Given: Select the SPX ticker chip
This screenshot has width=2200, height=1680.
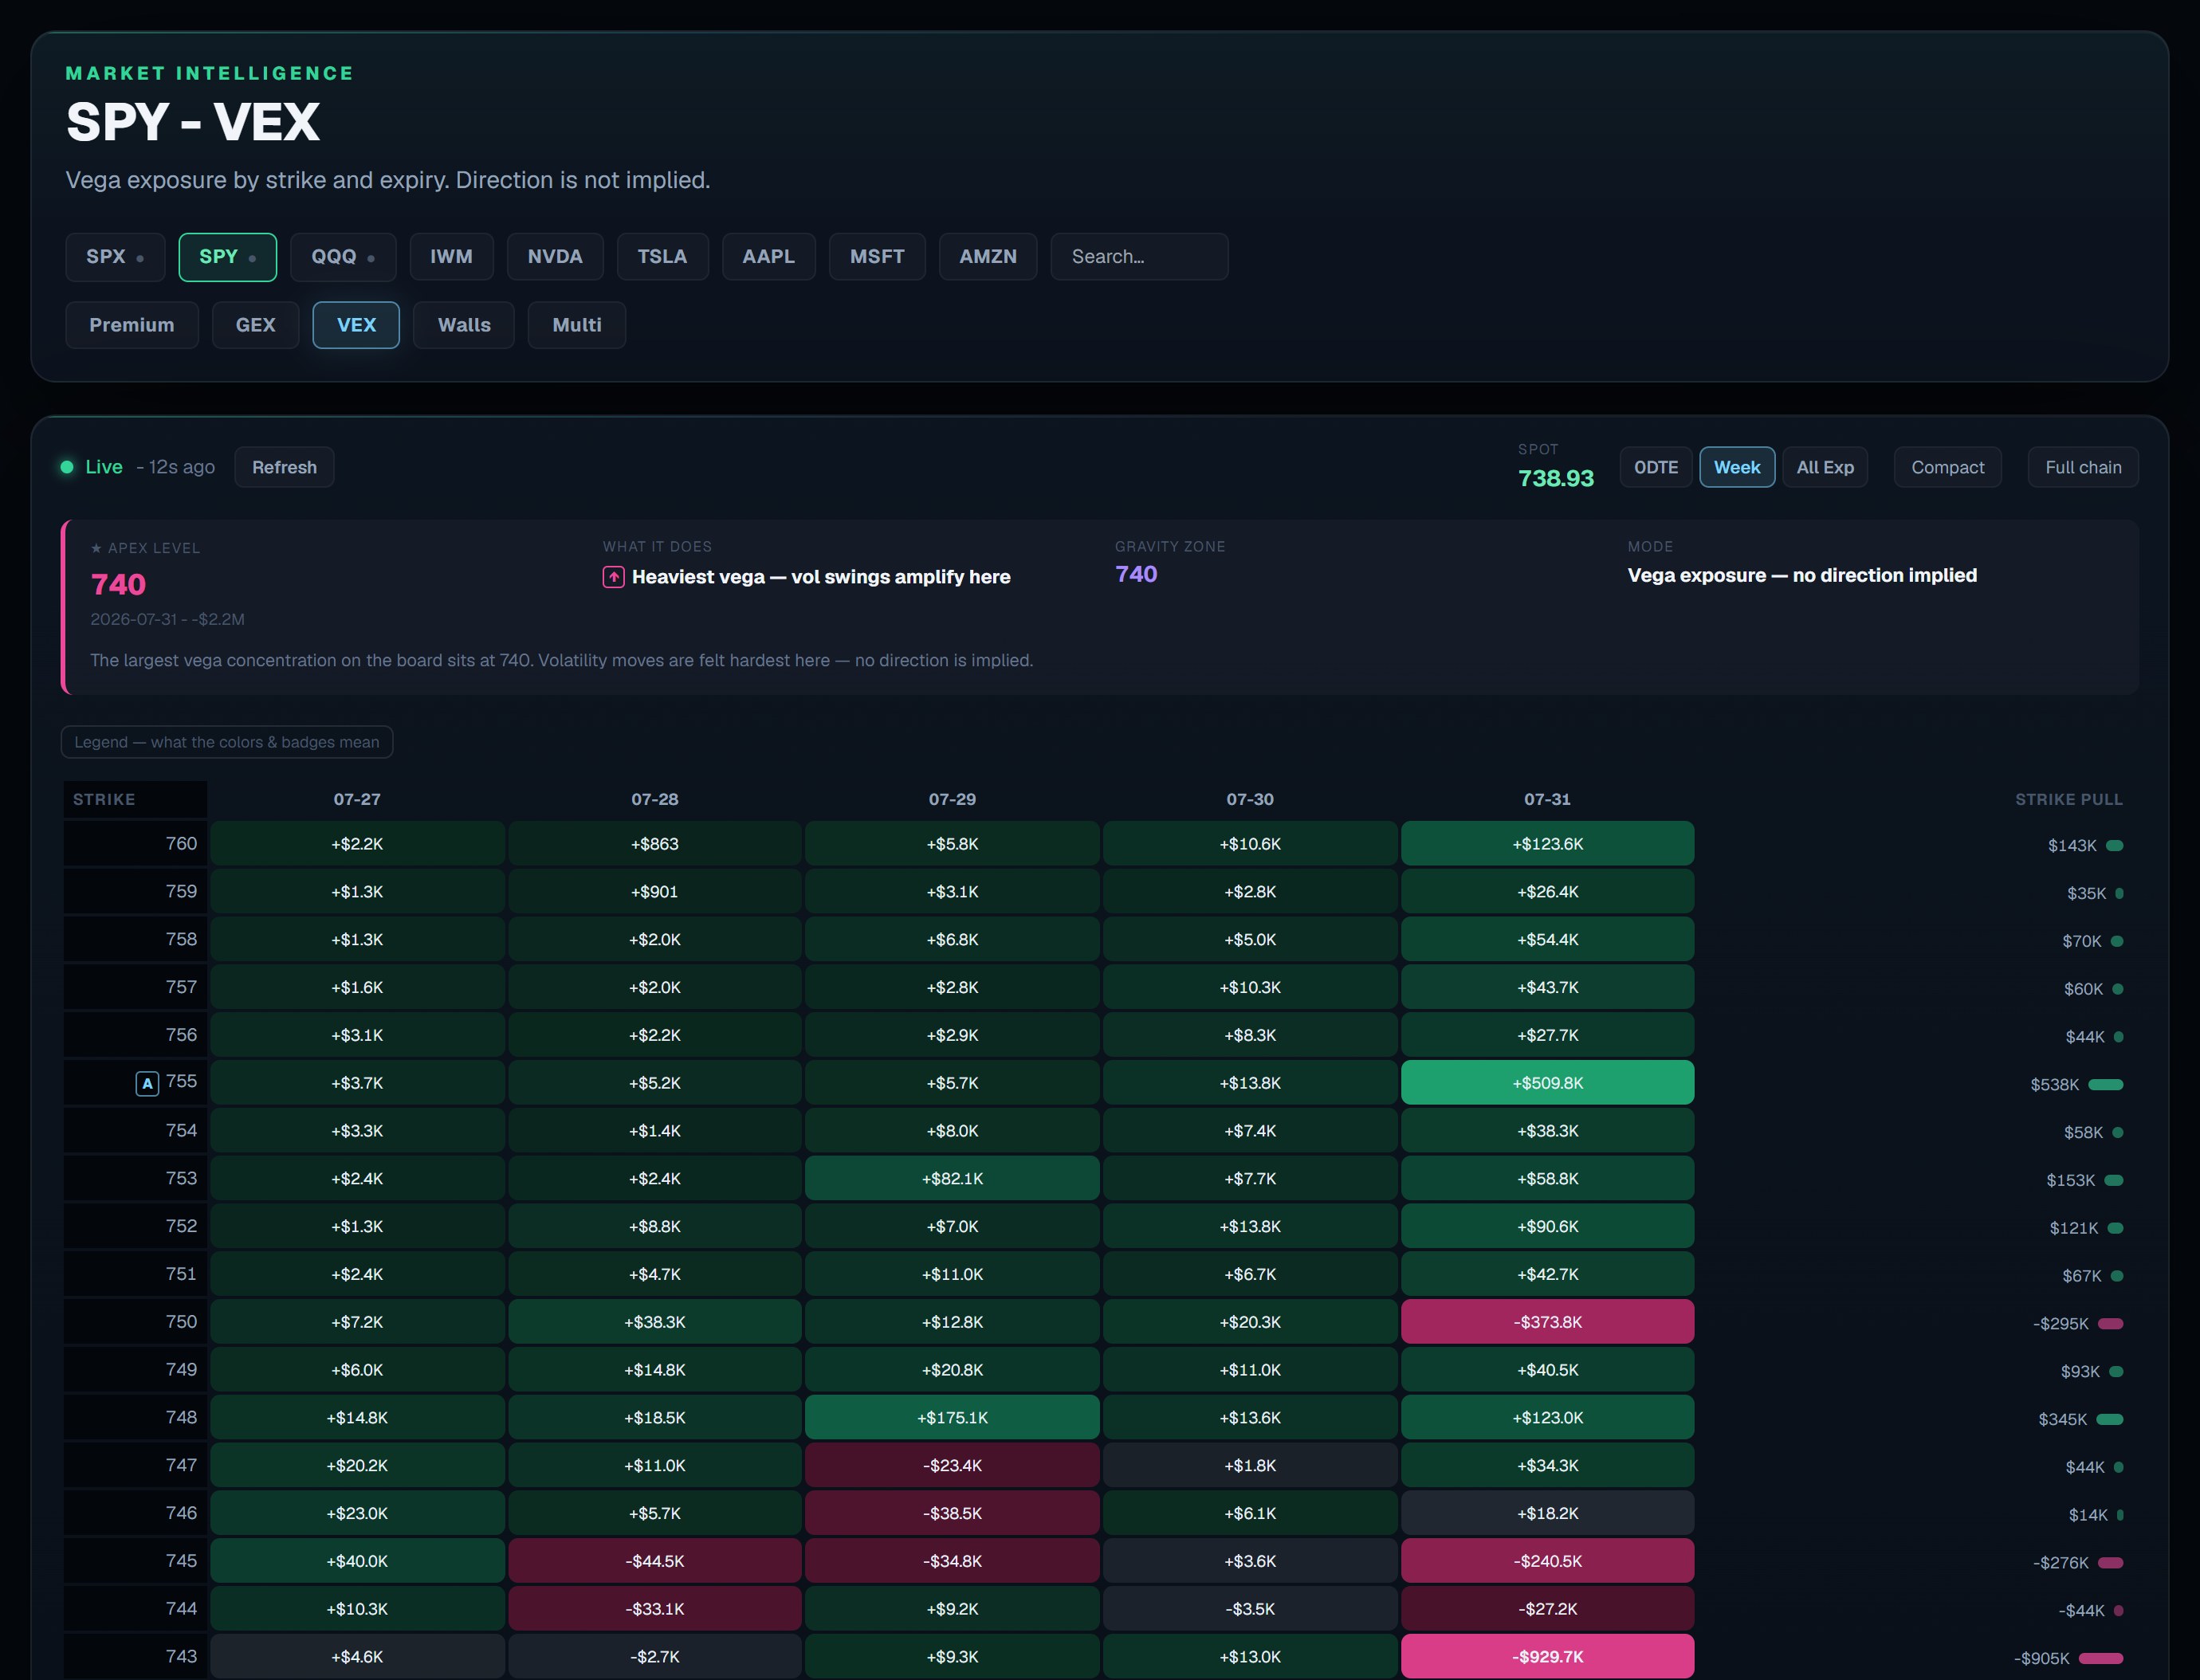Looking at the screenshot, I should (115, 257).
